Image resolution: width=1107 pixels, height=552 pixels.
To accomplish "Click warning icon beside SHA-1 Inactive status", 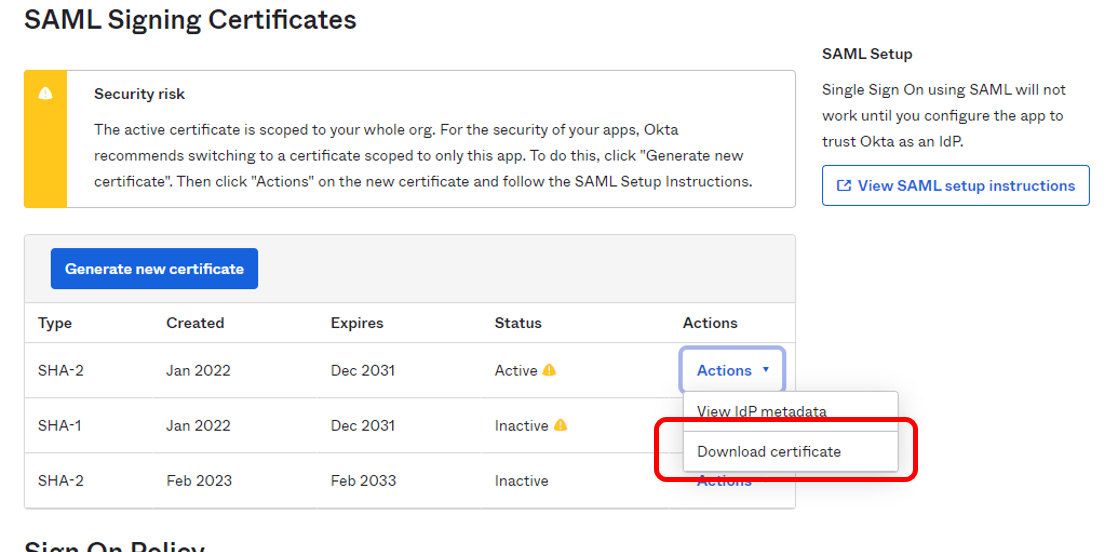I will tap(561, 425).
